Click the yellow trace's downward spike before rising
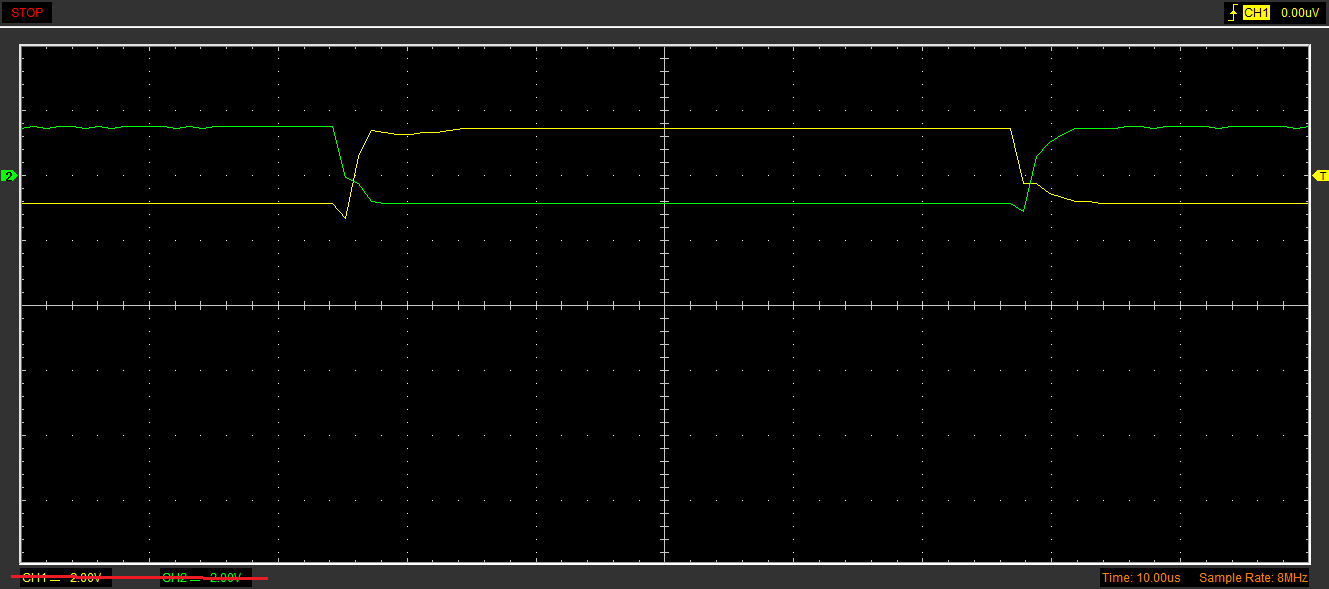This screenshot has height=589, width=1329. coord(345,217)
